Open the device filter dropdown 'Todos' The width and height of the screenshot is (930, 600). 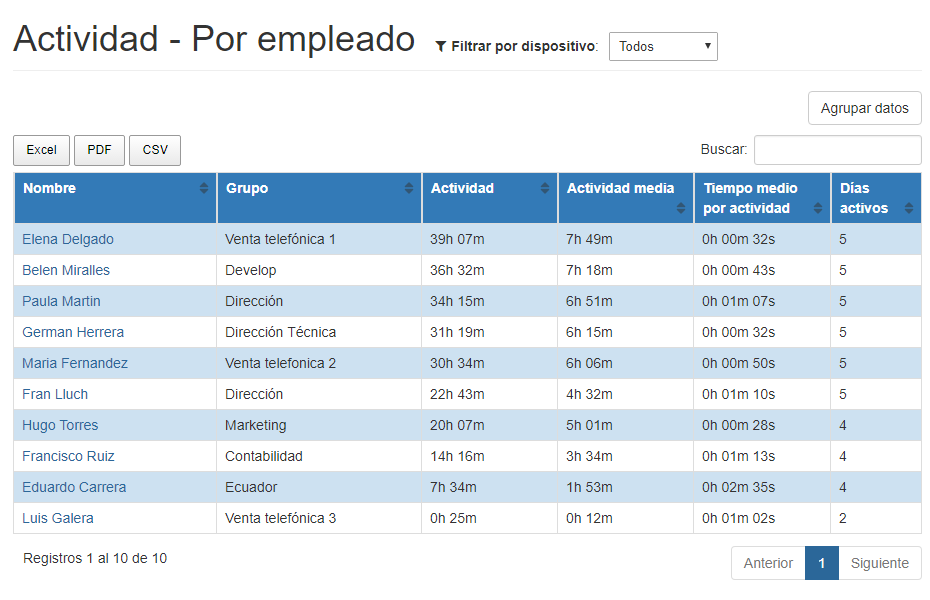pyautogui.click(x=662, y=46)
